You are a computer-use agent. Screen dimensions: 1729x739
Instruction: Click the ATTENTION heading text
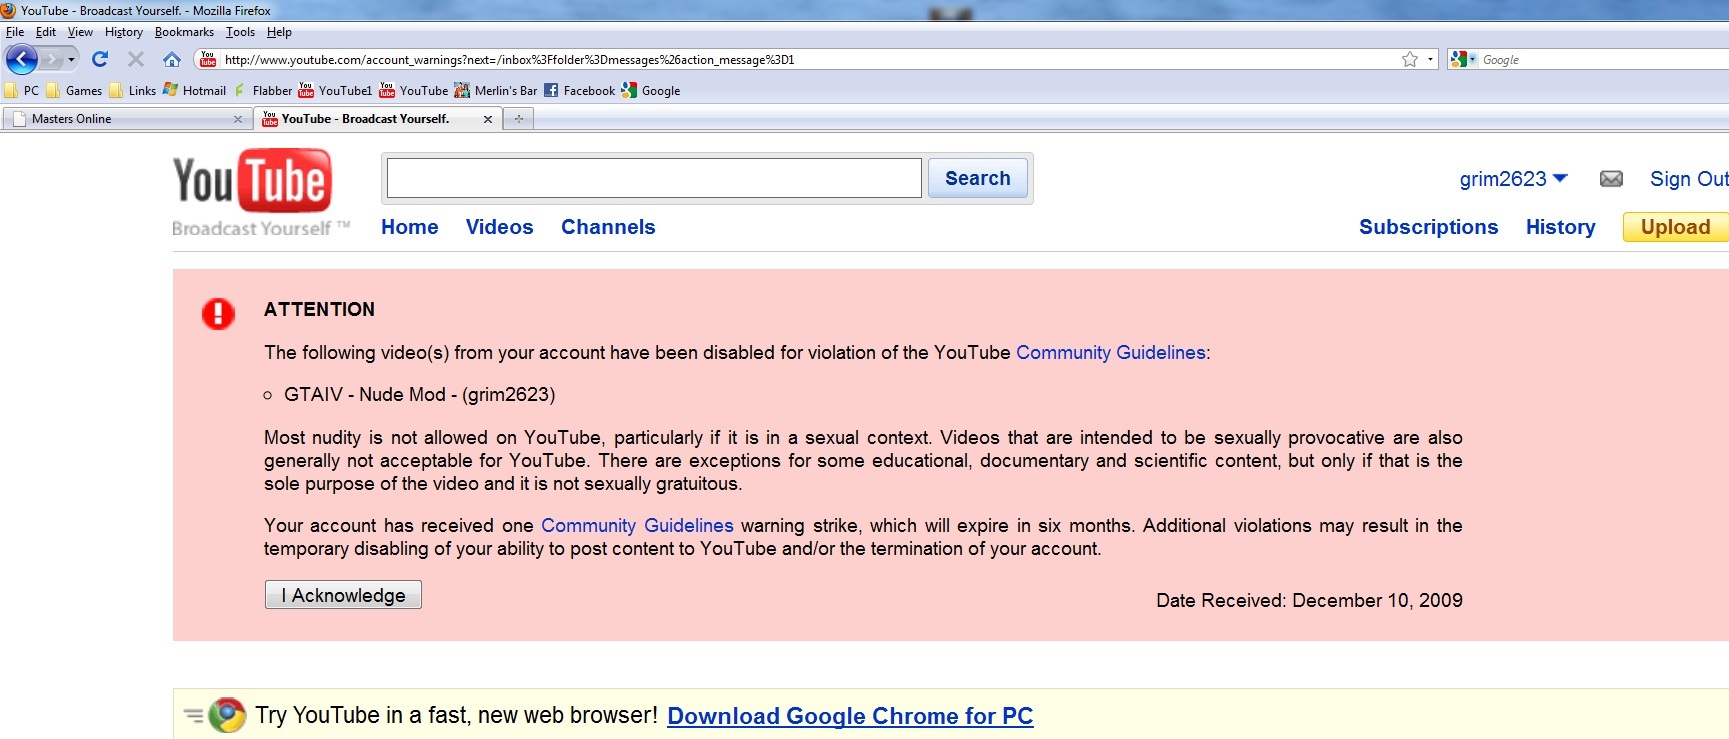coord(319,309)
